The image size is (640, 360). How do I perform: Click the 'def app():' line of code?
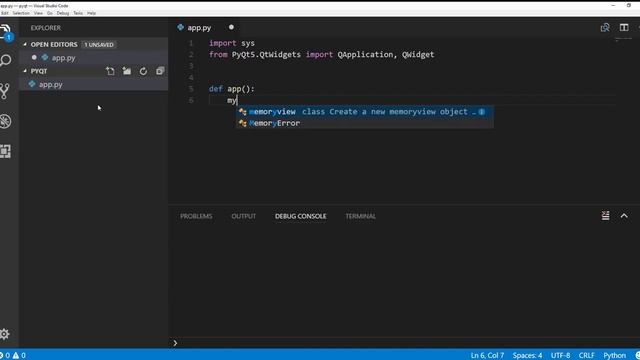click(x=231, y=89)
